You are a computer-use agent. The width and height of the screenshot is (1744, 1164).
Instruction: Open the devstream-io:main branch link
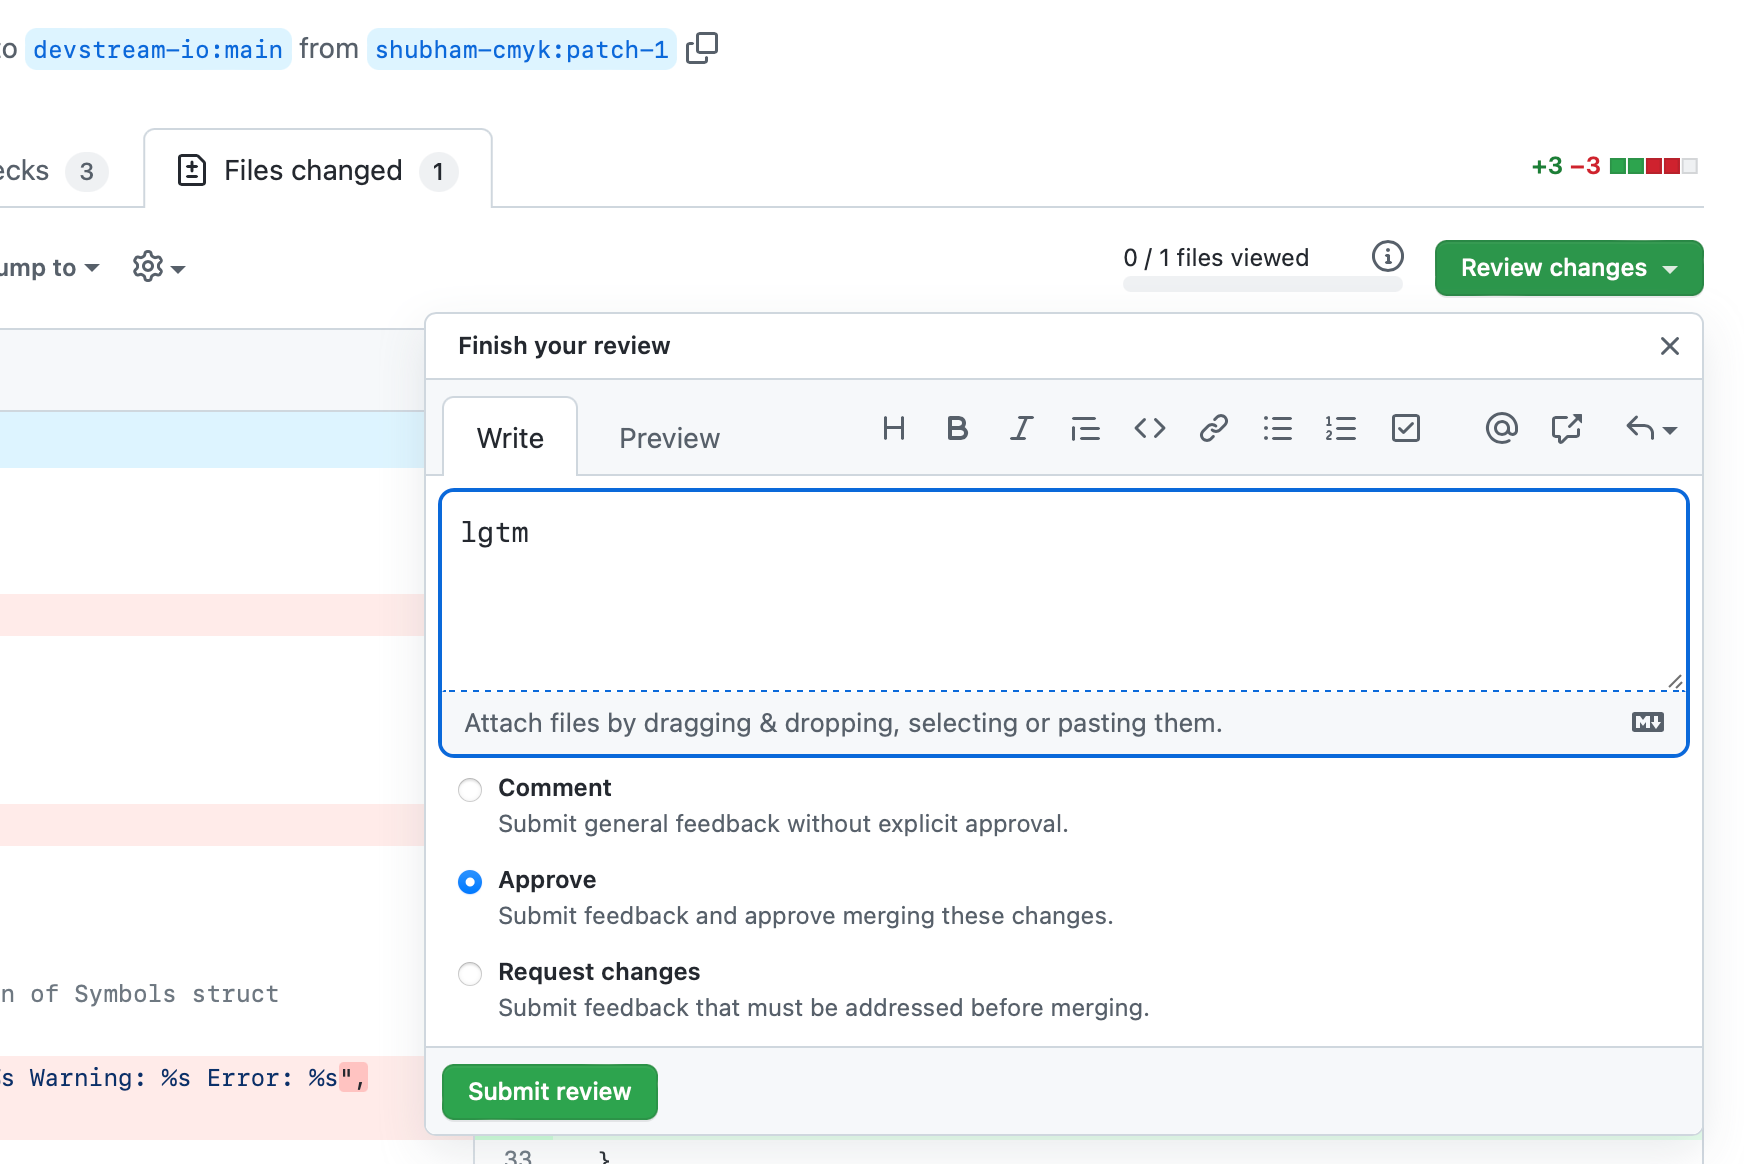(158, 49)
